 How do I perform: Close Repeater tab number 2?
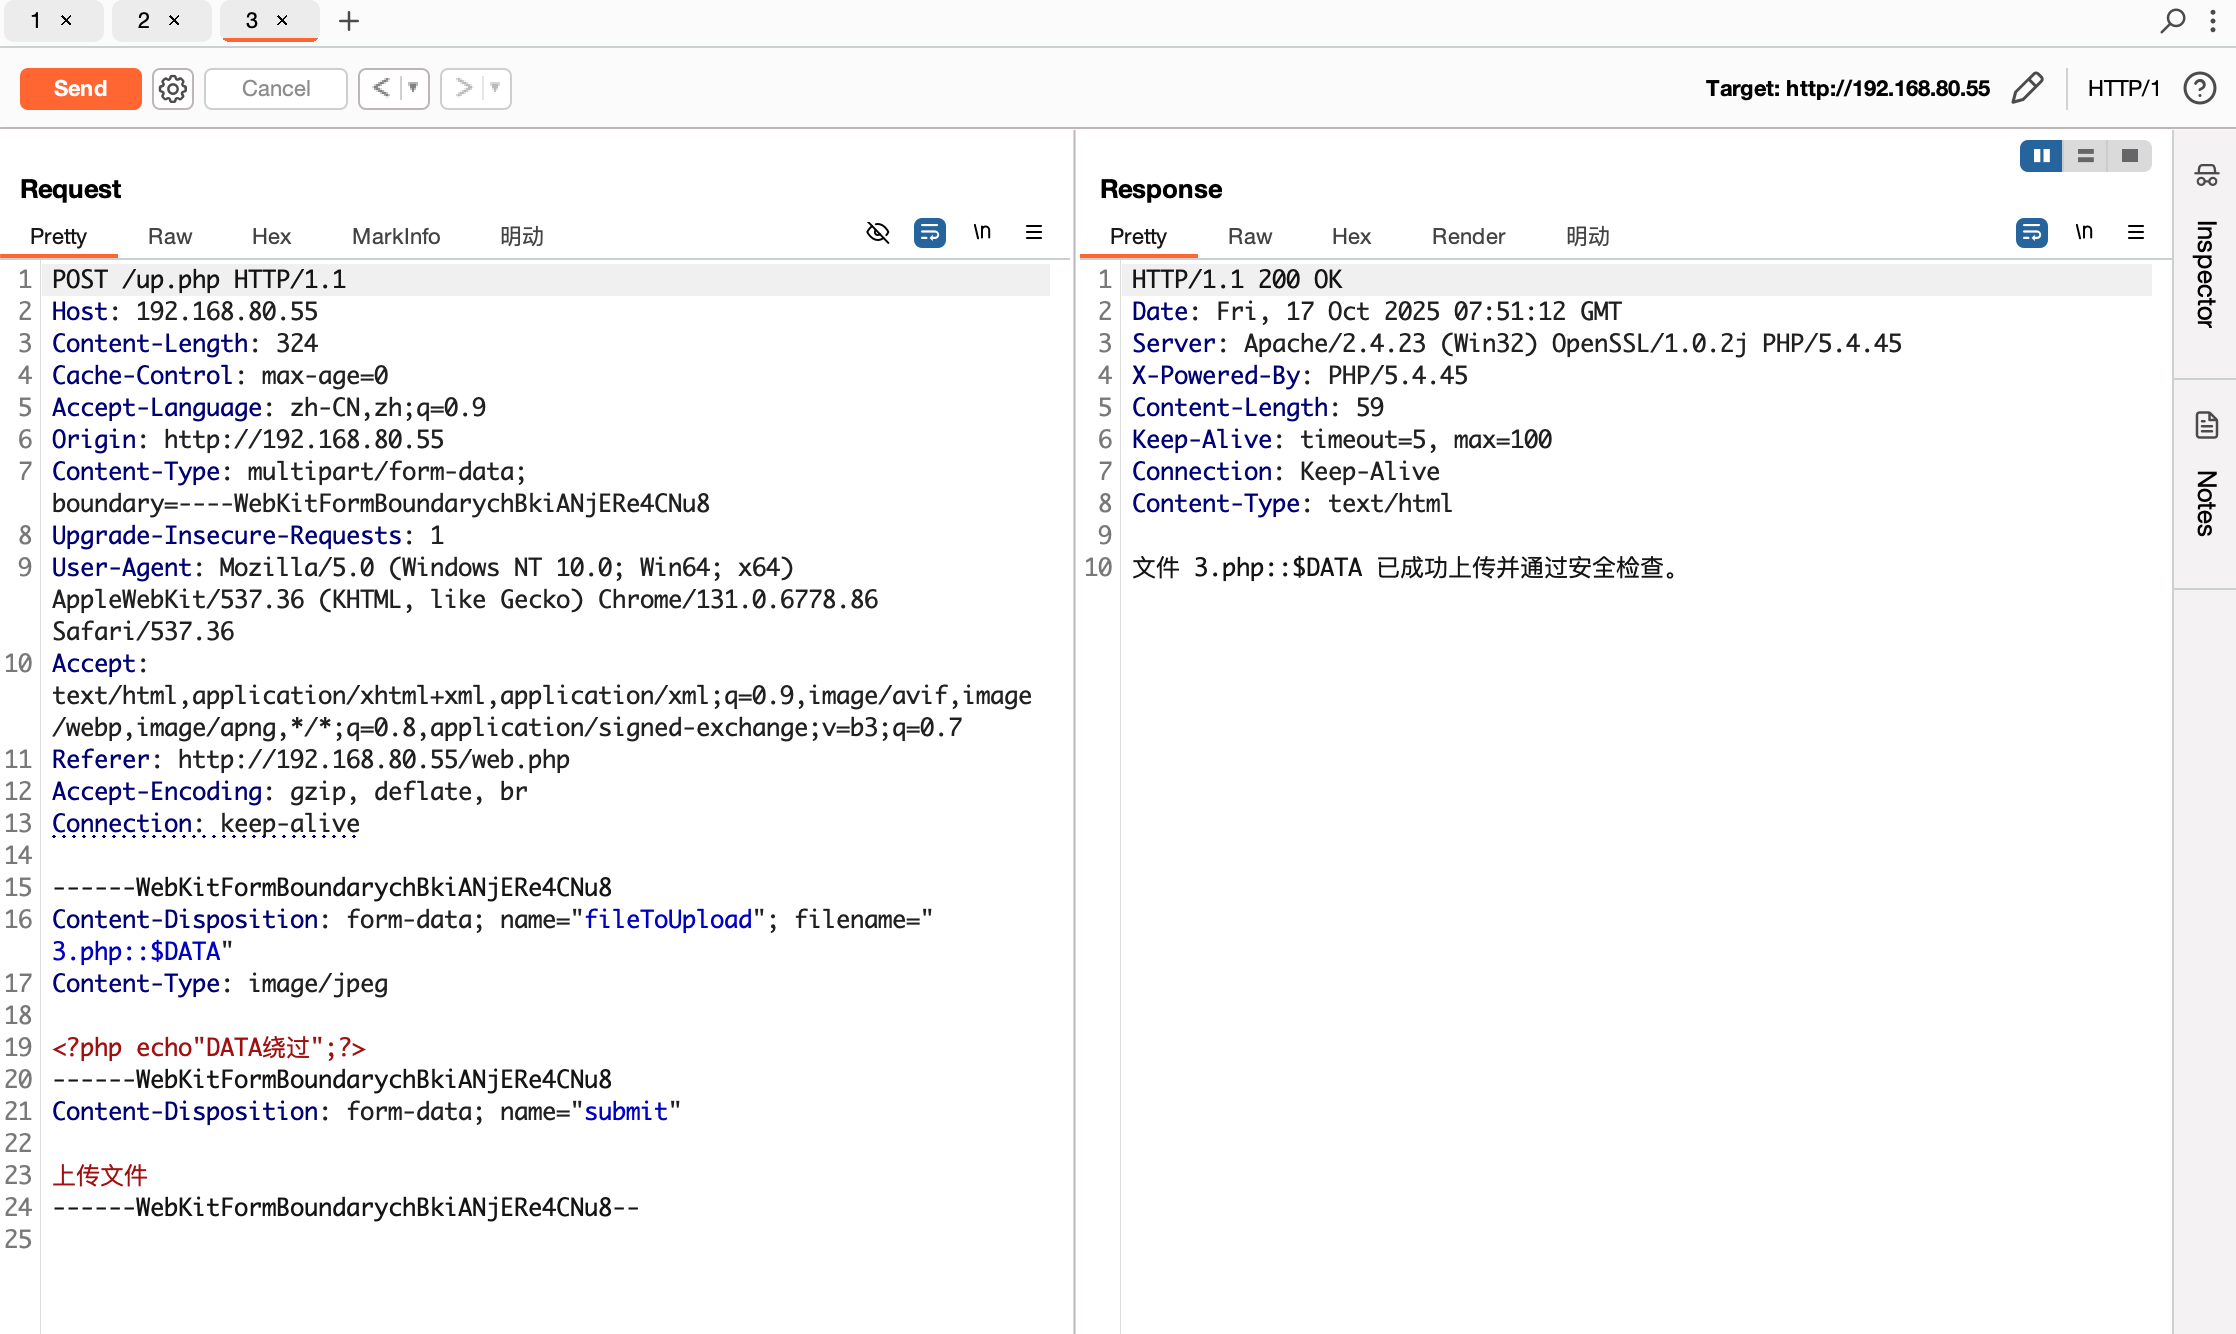click(174, 20)
